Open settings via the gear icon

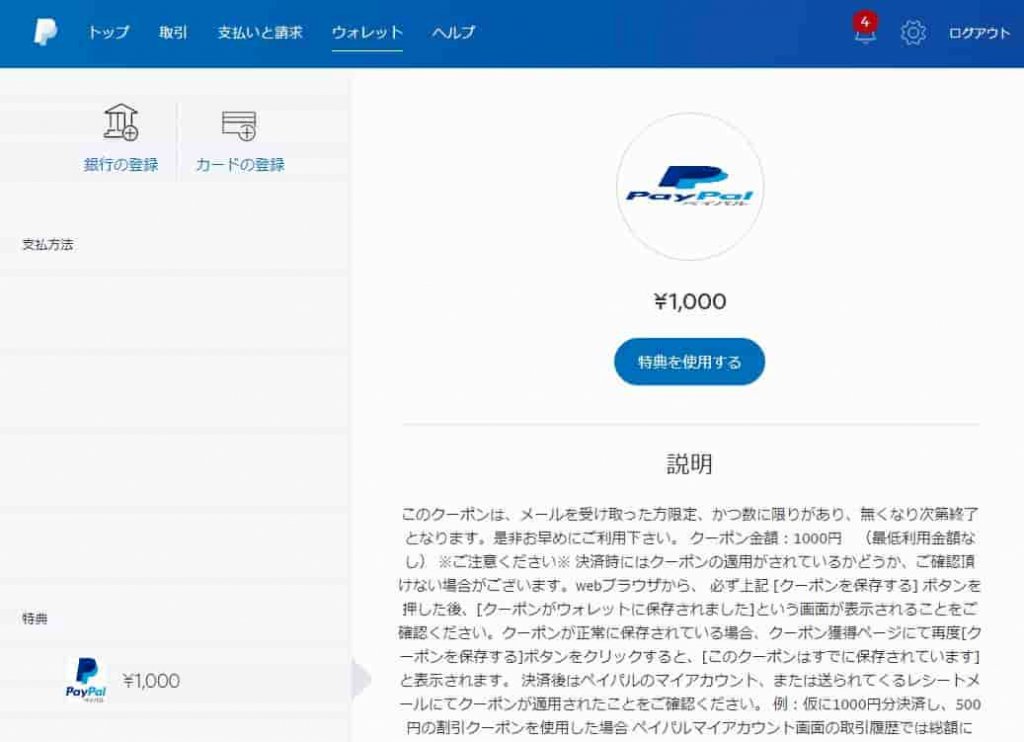[x=913, y=32]
